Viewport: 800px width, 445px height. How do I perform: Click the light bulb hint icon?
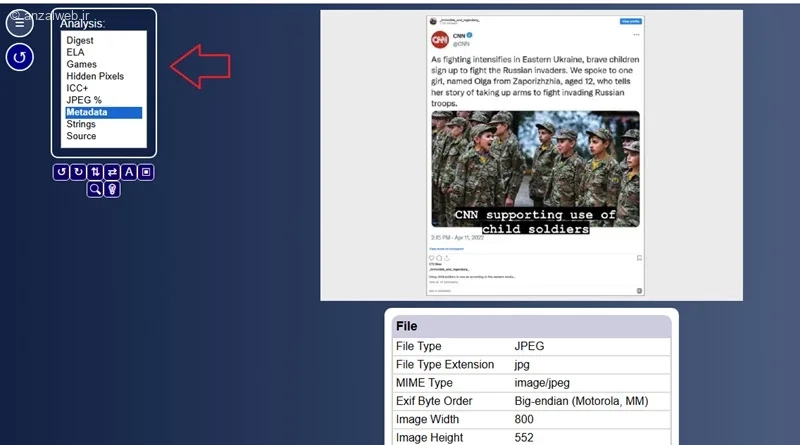pyautogui.click(x=112, y=189)
